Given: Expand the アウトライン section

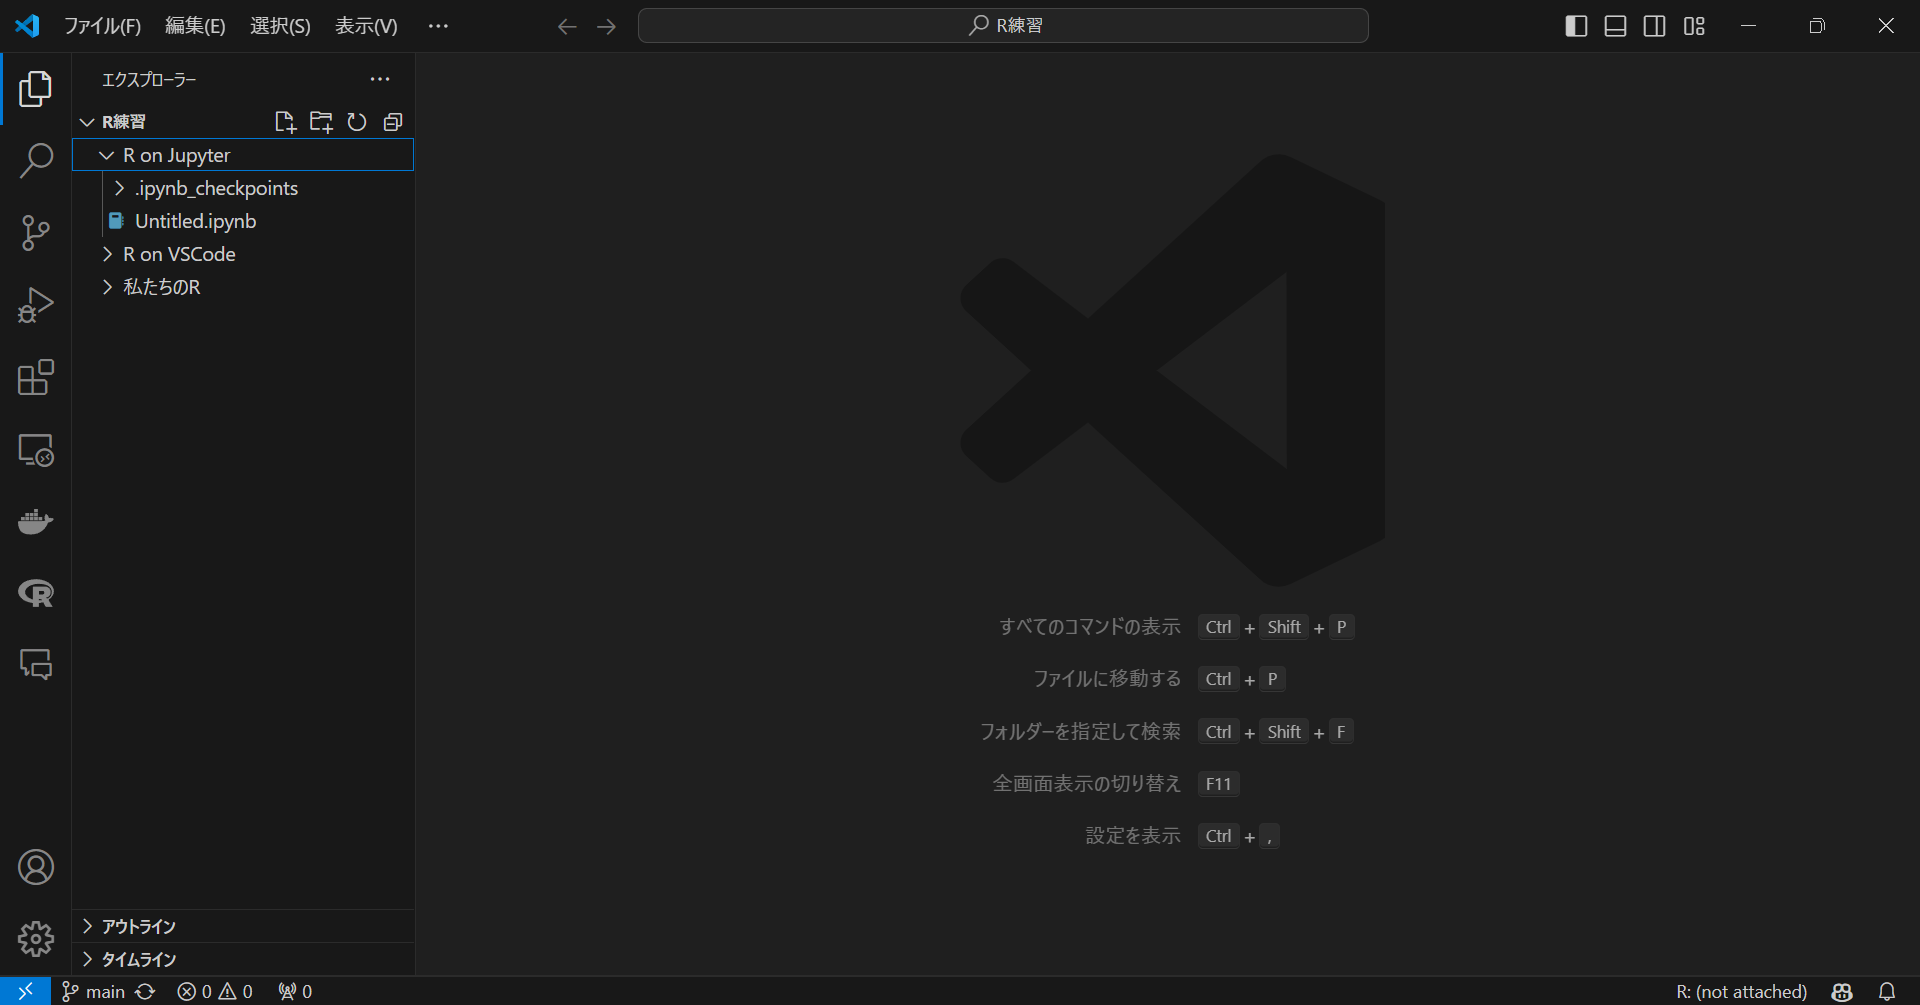Looking at the screenshot, I should click(138, 926).
